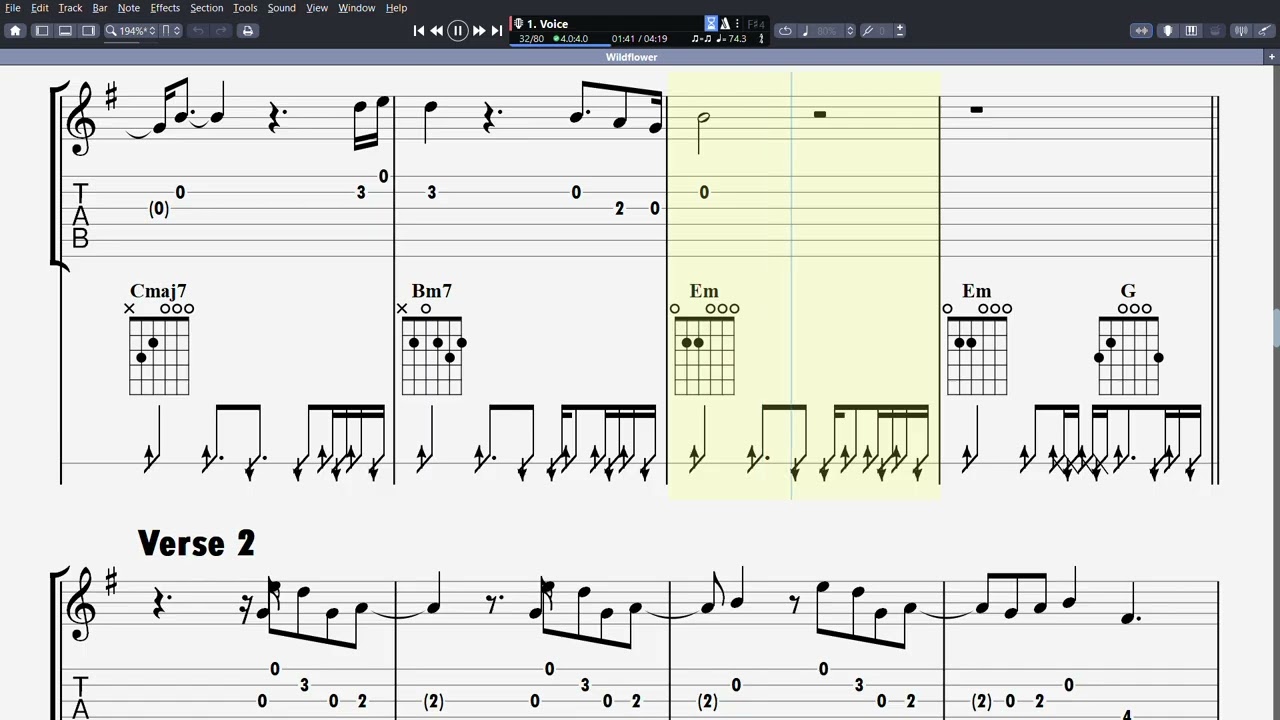Viewport: 1280px width, 720px height.
Task: Click the F#4 note pitch indicator
Action: (x=756, y=24)
